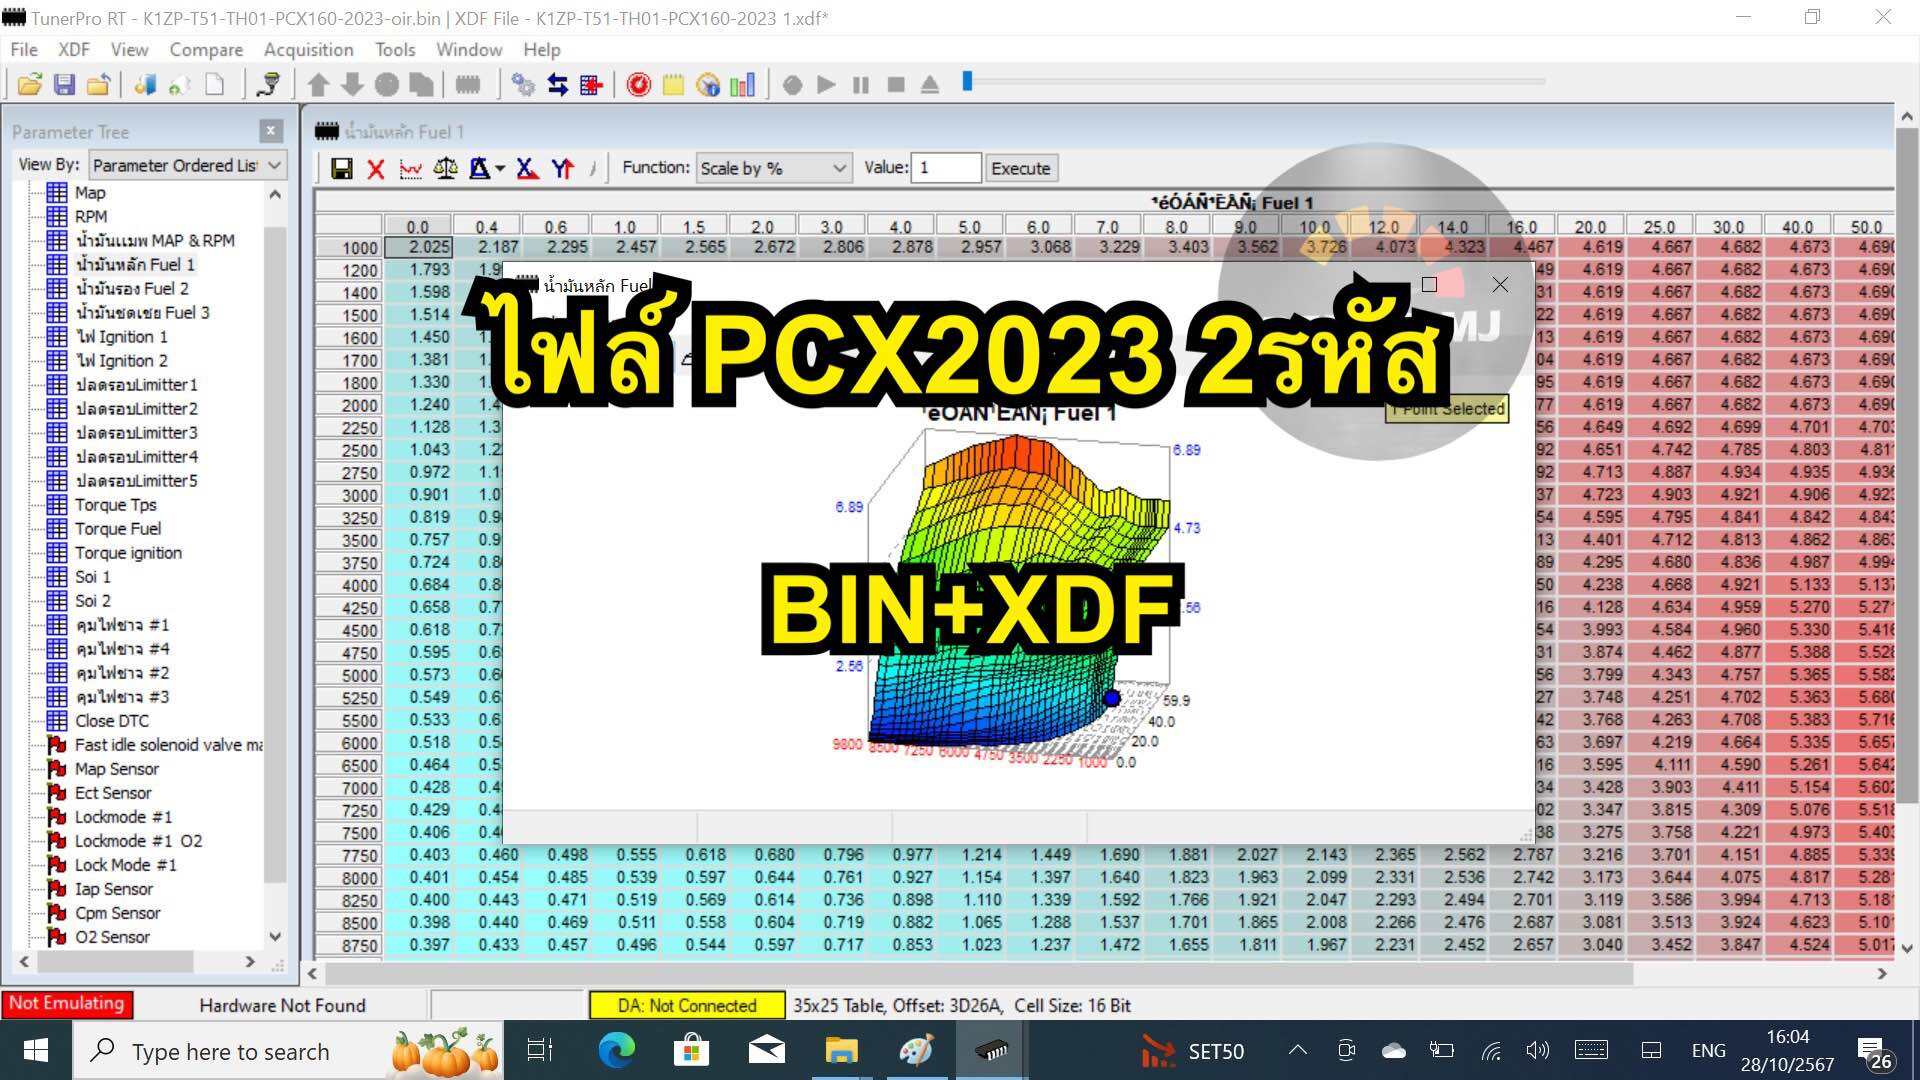The width and height of the screenshot is (1920, 1080).
Task: Click the stop square playback button
Action: tap(896, 85)
